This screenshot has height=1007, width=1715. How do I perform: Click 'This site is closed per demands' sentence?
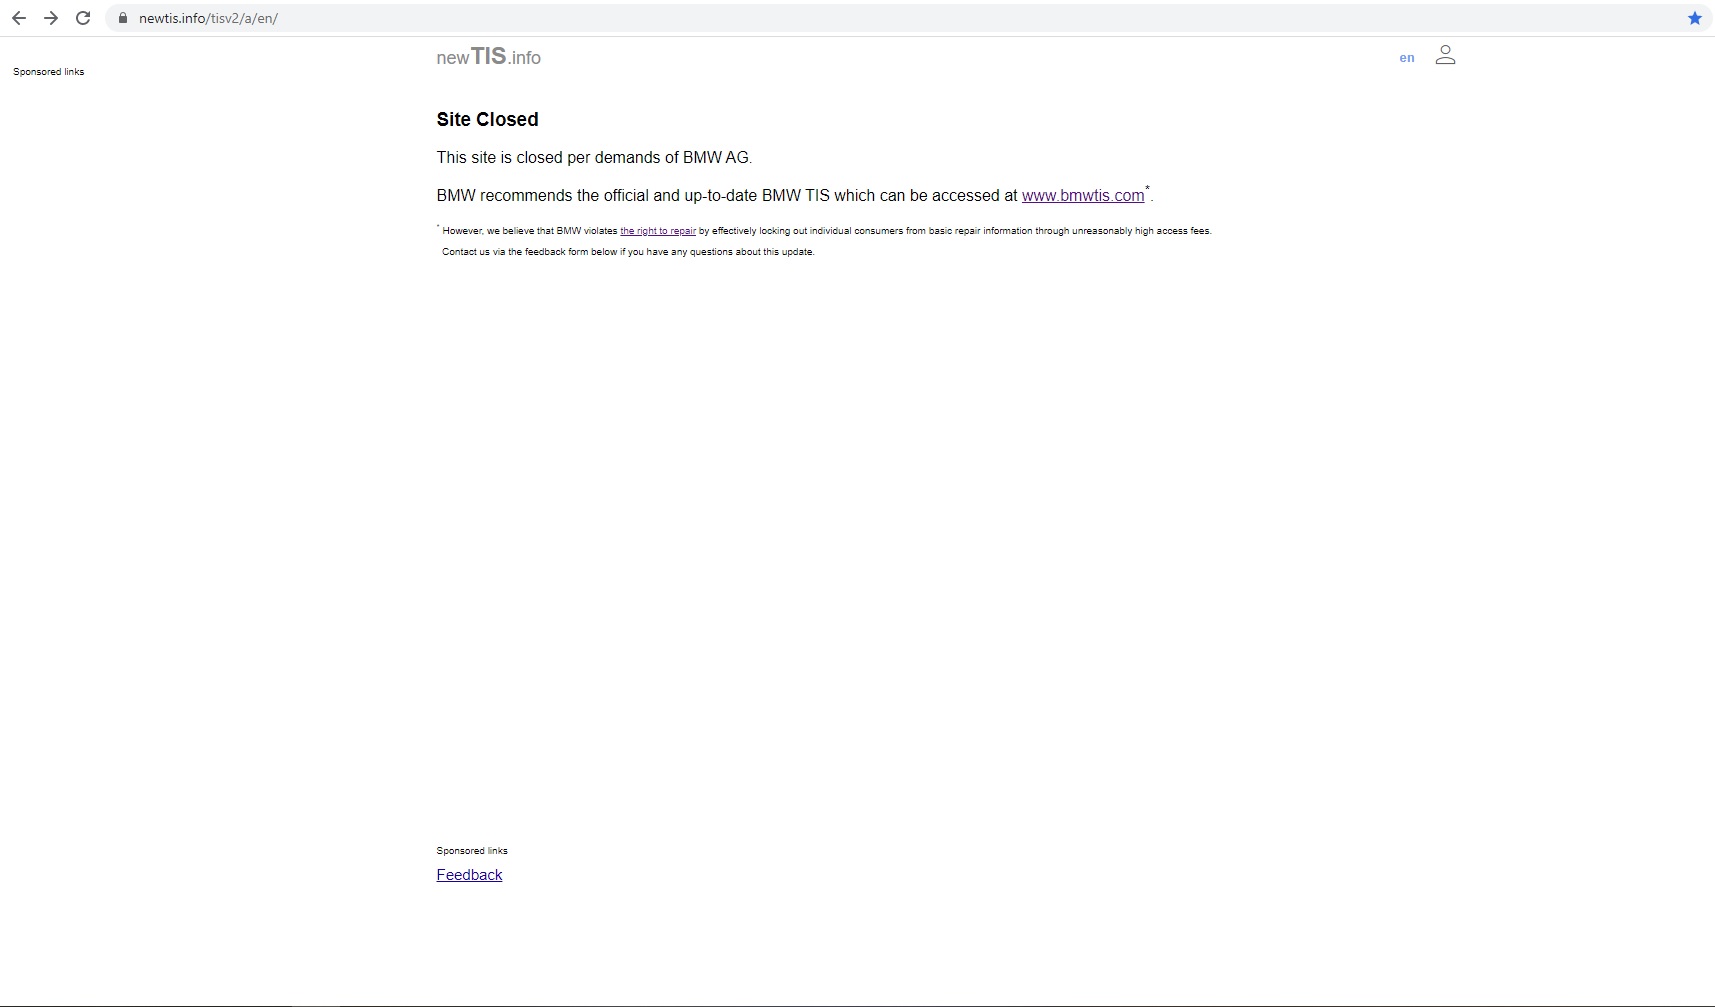[x=594, y=158]
